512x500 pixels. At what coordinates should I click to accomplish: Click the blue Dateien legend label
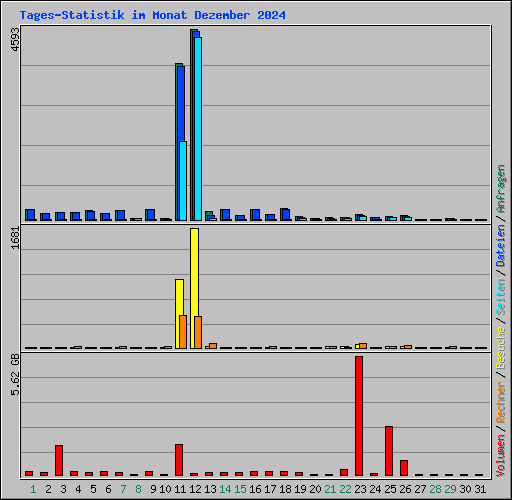(501, 246)
